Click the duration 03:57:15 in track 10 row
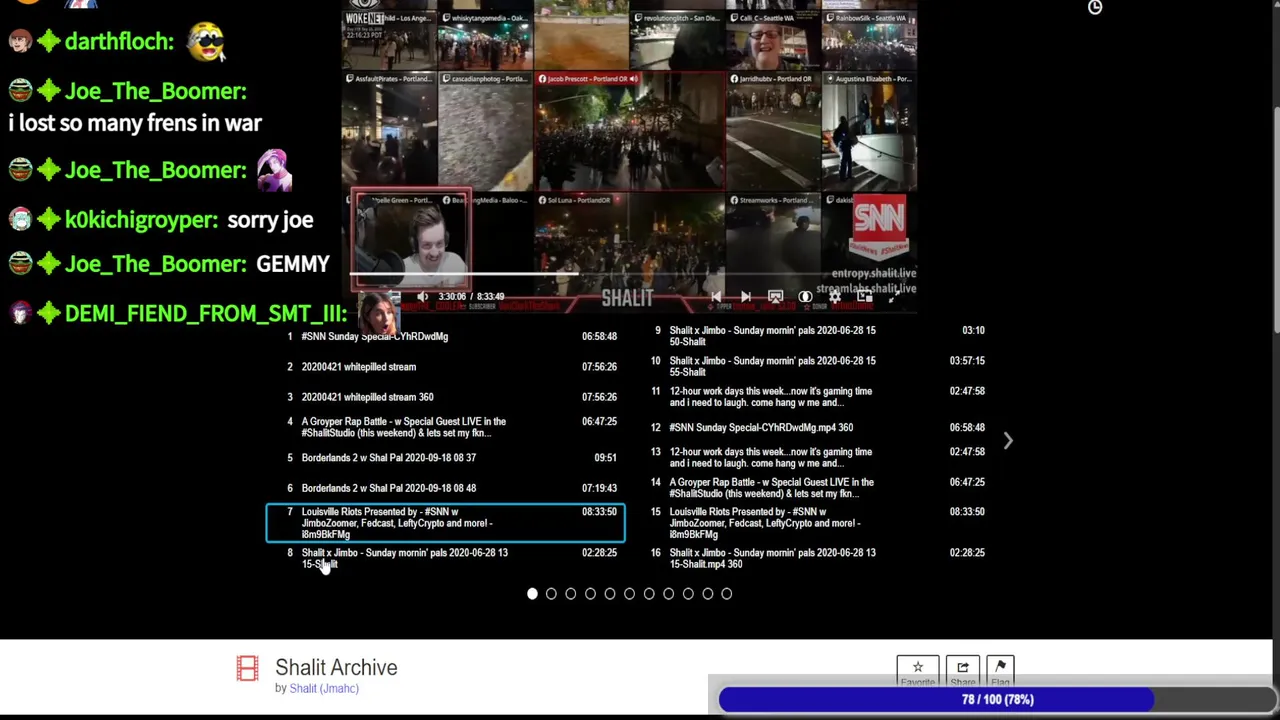The width and height of the screenshot is (1280, 720). [967, 361]
